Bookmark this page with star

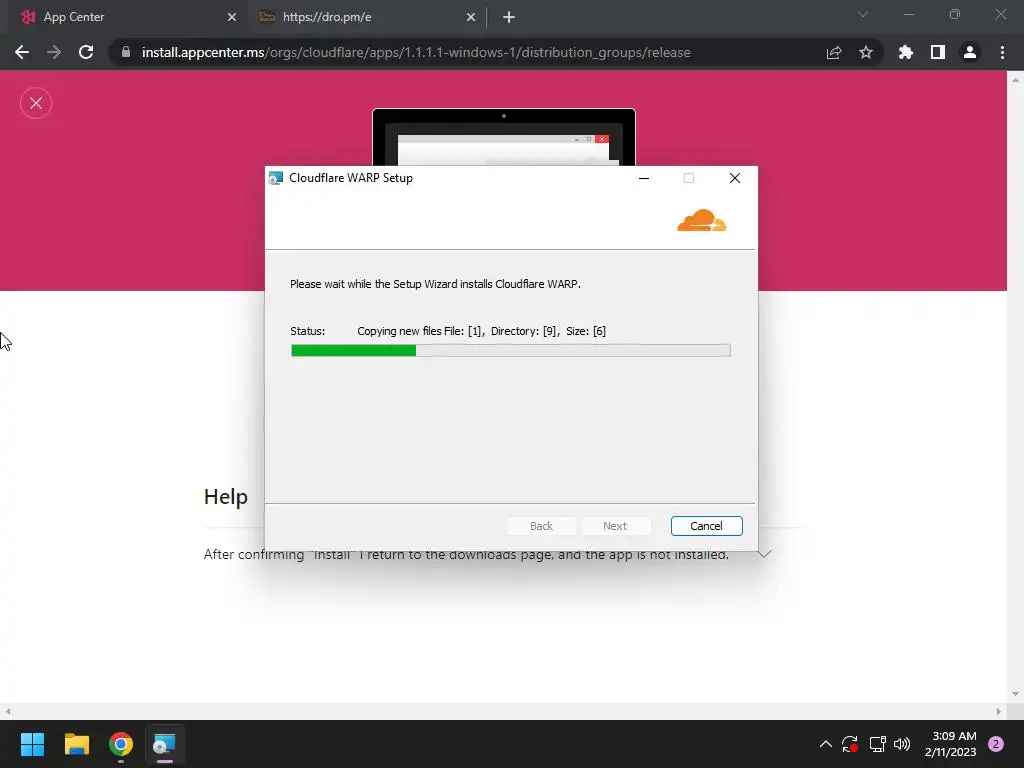(x=866, y=52)
